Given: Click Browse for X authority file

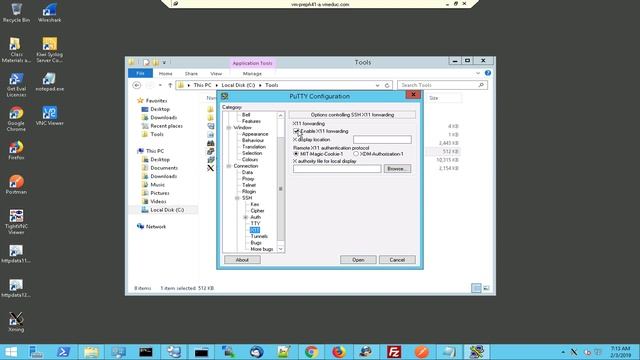Looking at the screenshot, I should pos(397,169).
